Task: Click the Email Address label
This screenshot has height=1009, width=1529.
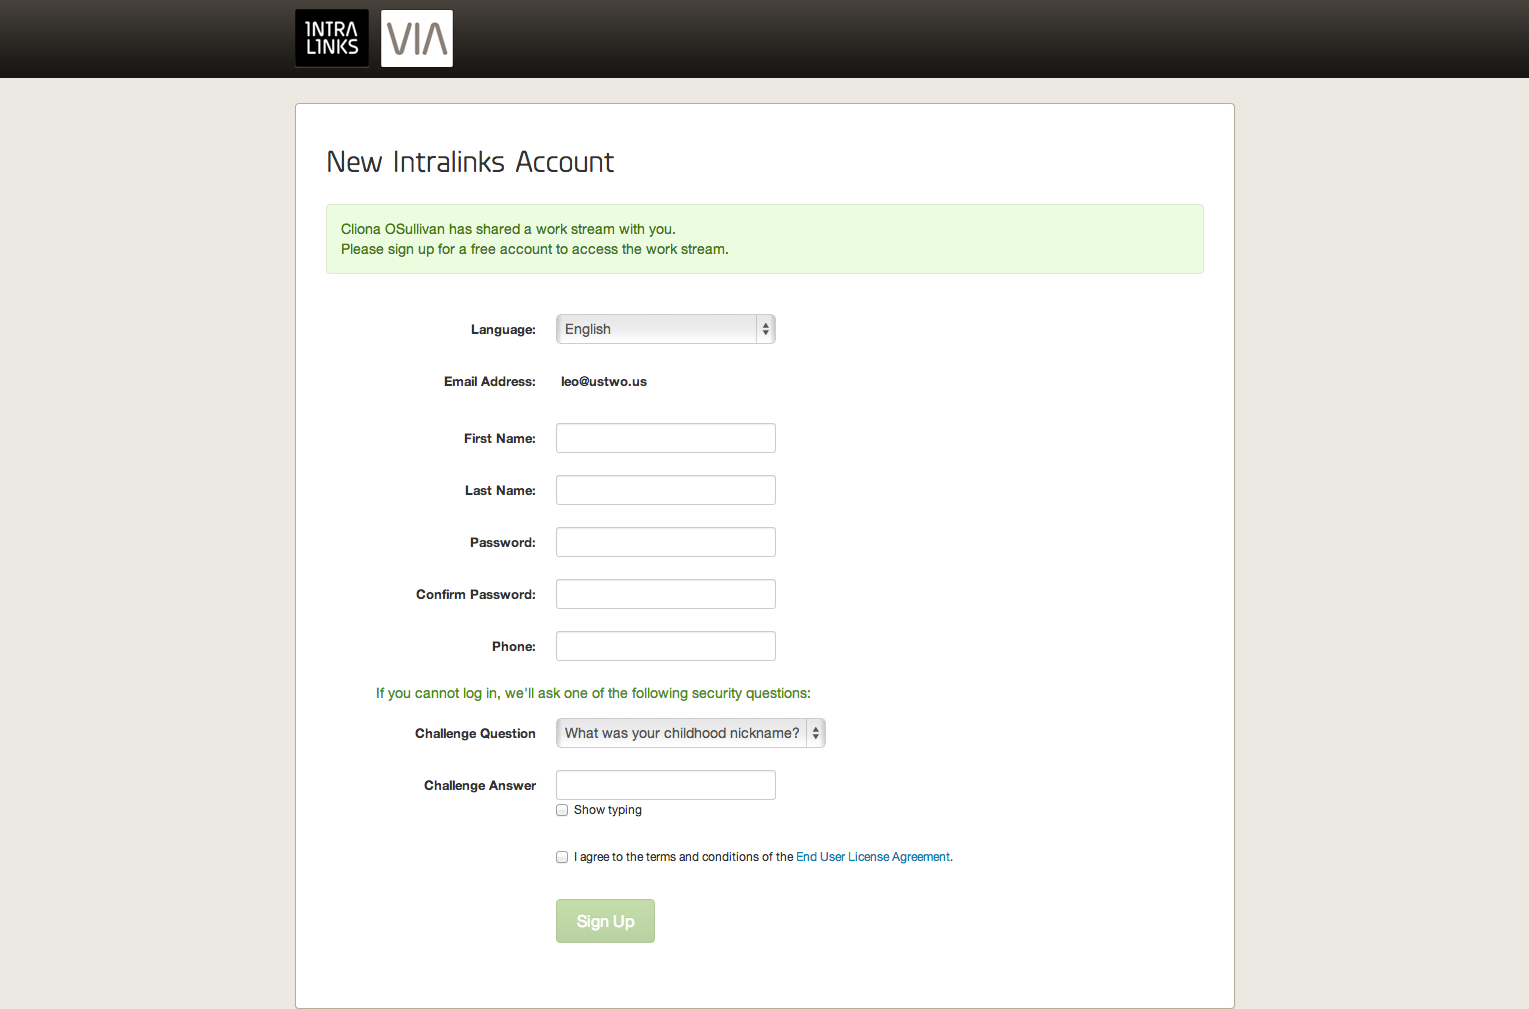Action: pyautogui.click(x=490, y=382)
